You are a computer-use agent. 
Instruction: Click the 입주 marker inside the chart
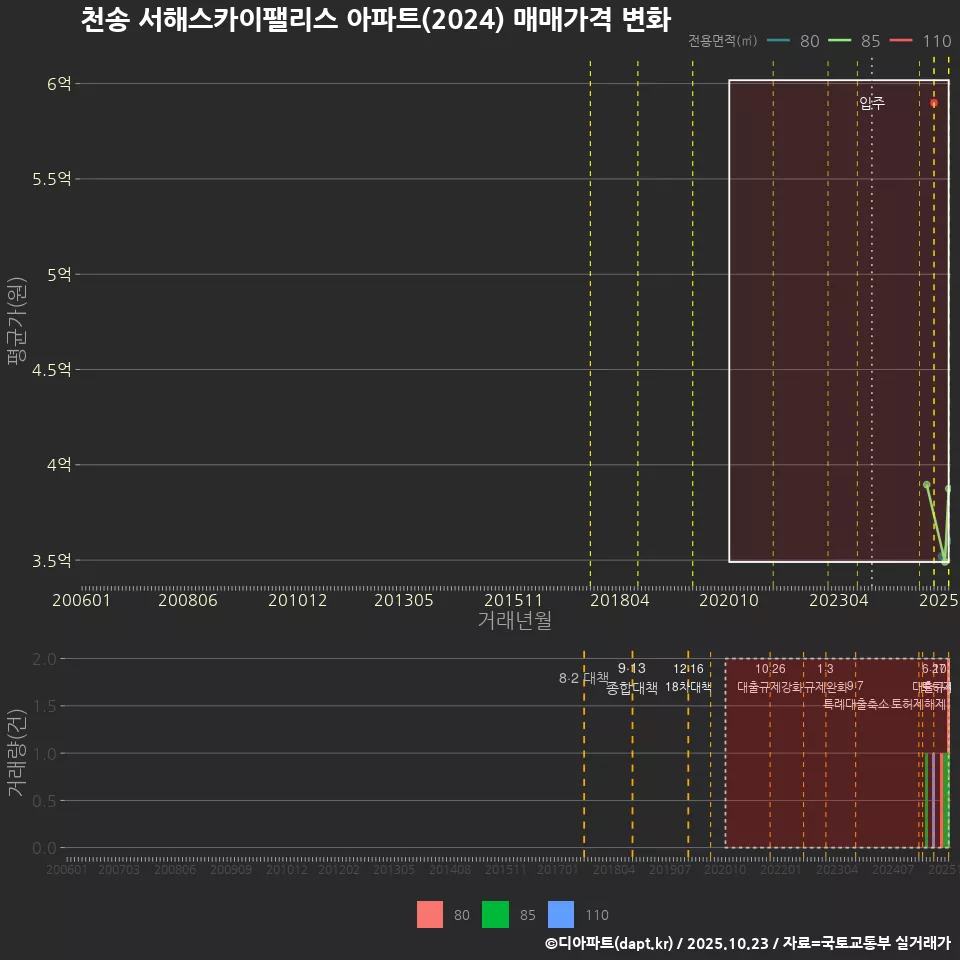point(871,101)
